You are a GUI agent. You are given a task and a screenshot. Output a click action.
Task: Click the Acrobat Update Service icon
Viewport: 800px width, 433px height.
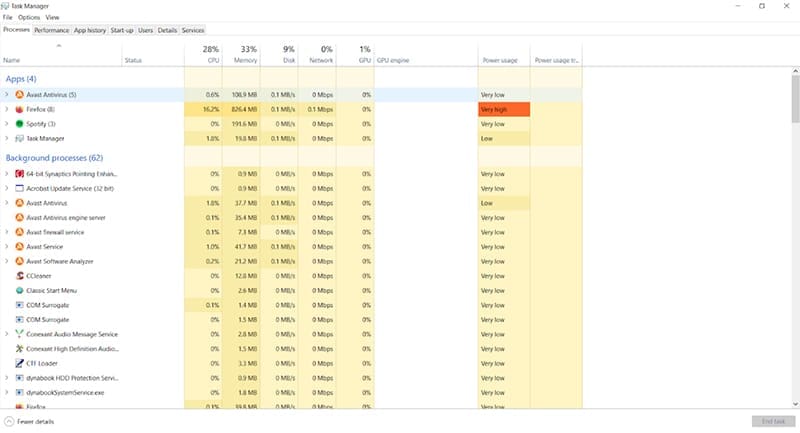point(19,188)
